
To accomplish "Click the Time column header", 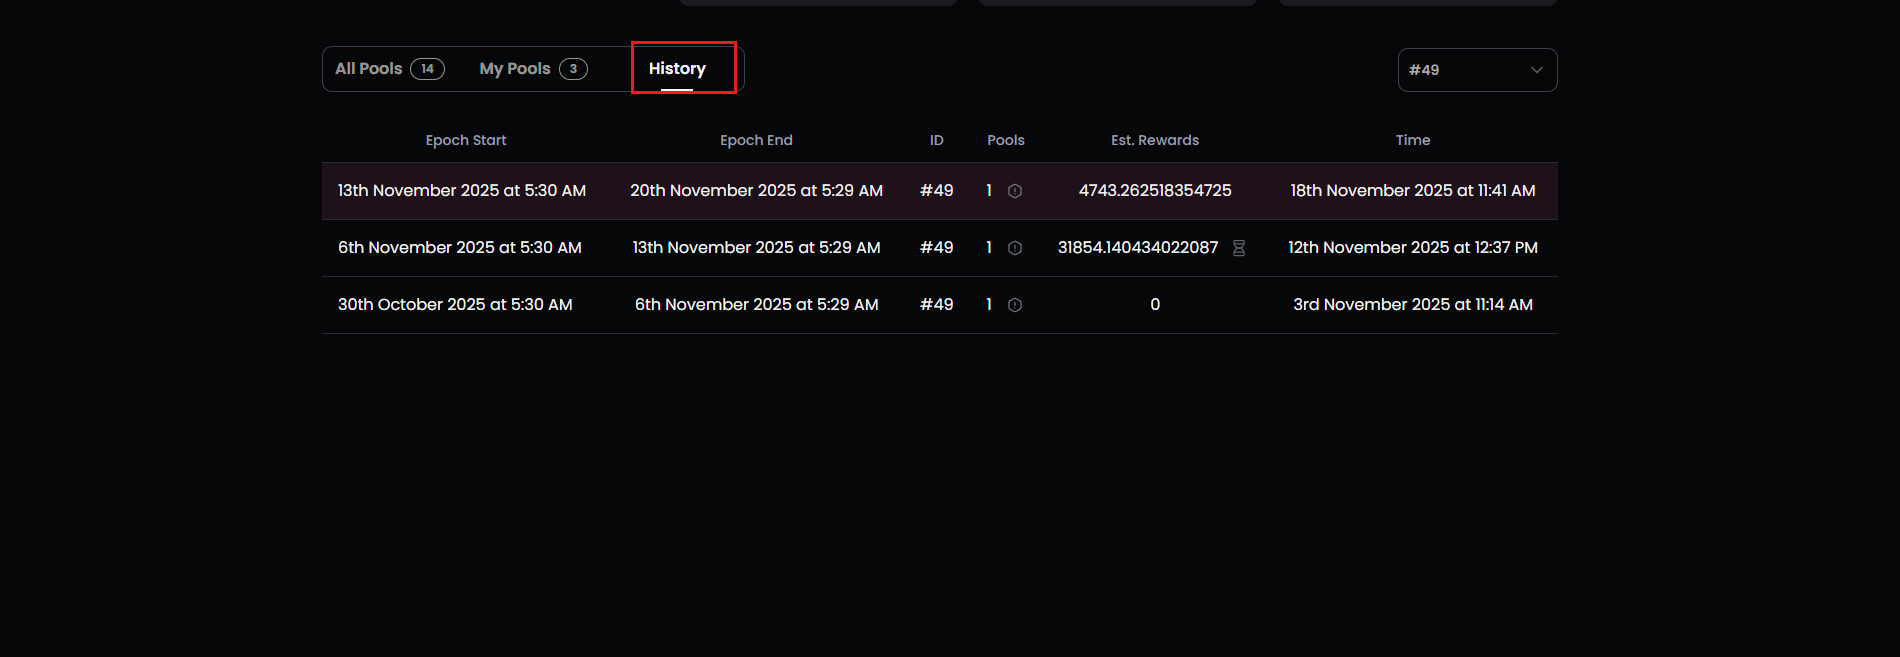I will point(1412,140).
